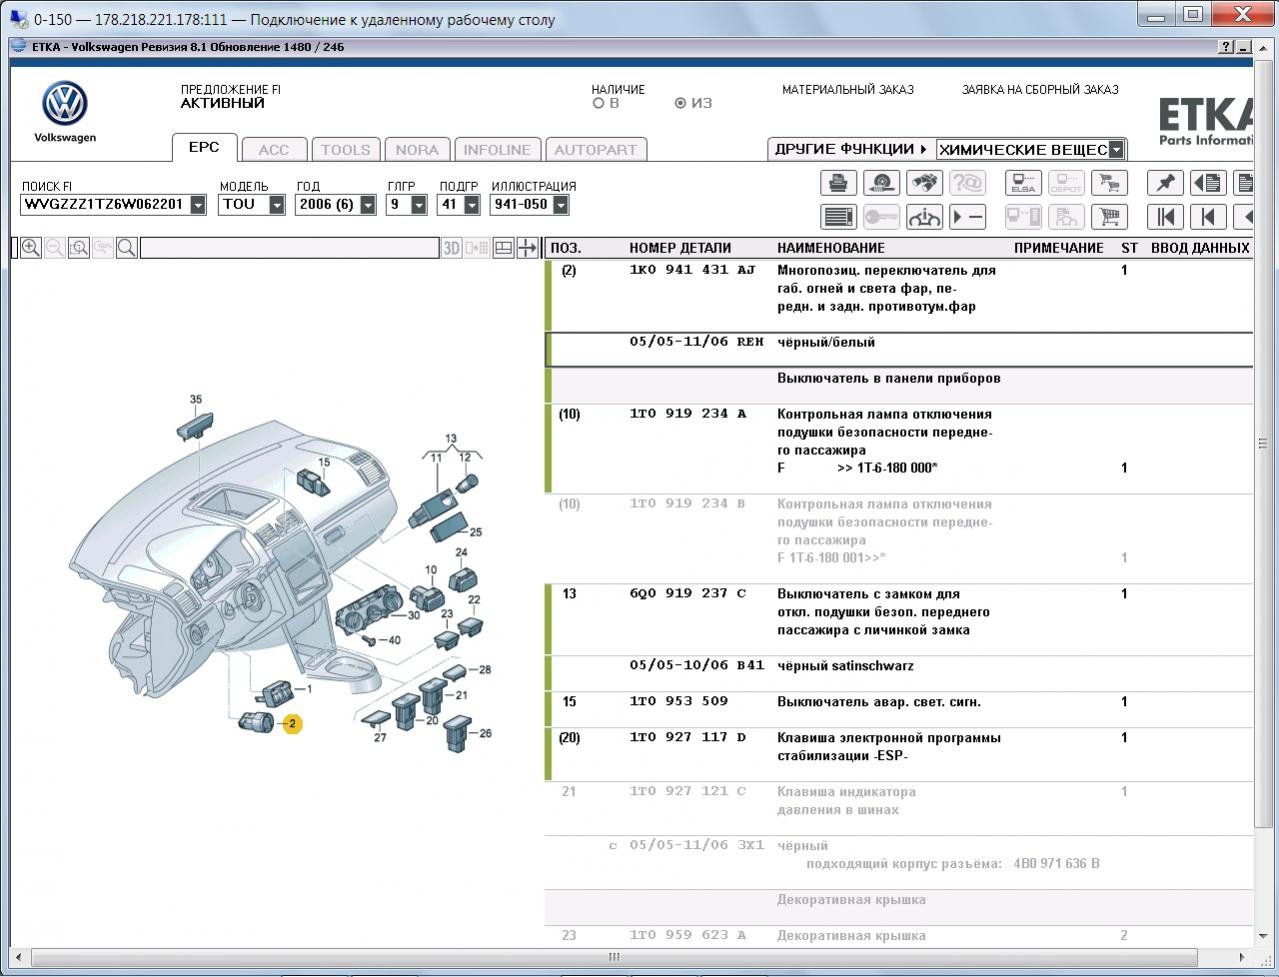This screenshot has width=1279, height=977.
Task: Open the wheel and tire toolbar icon
Action: click(x=881, y=183)
